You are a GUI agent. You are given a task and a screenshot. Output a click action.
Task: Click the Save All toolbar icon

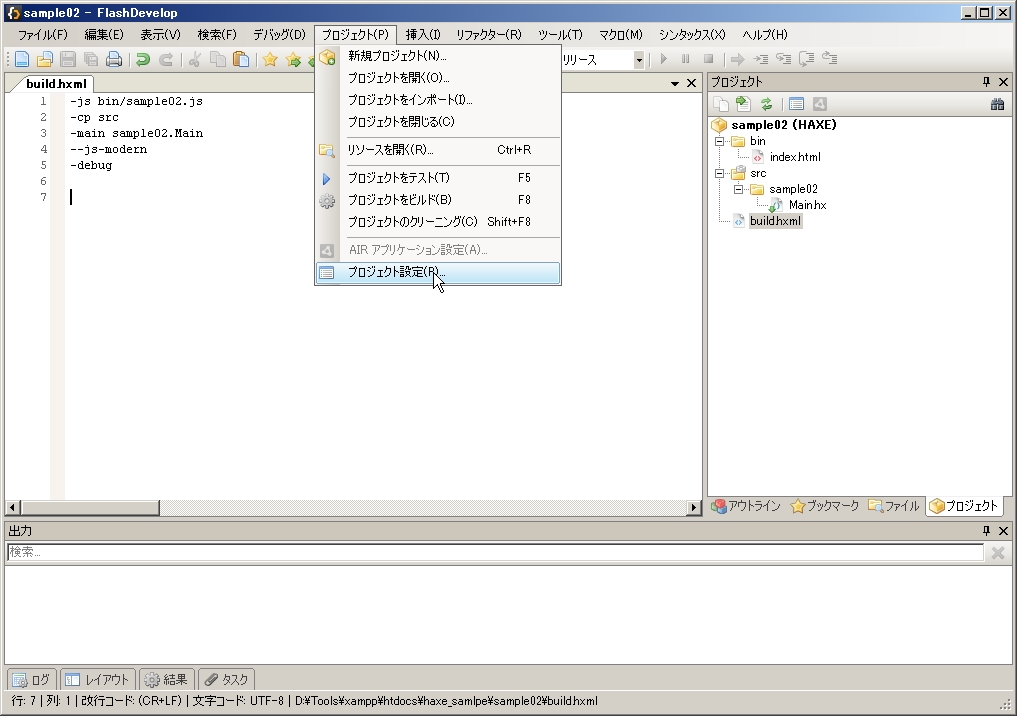coord(91,60)
